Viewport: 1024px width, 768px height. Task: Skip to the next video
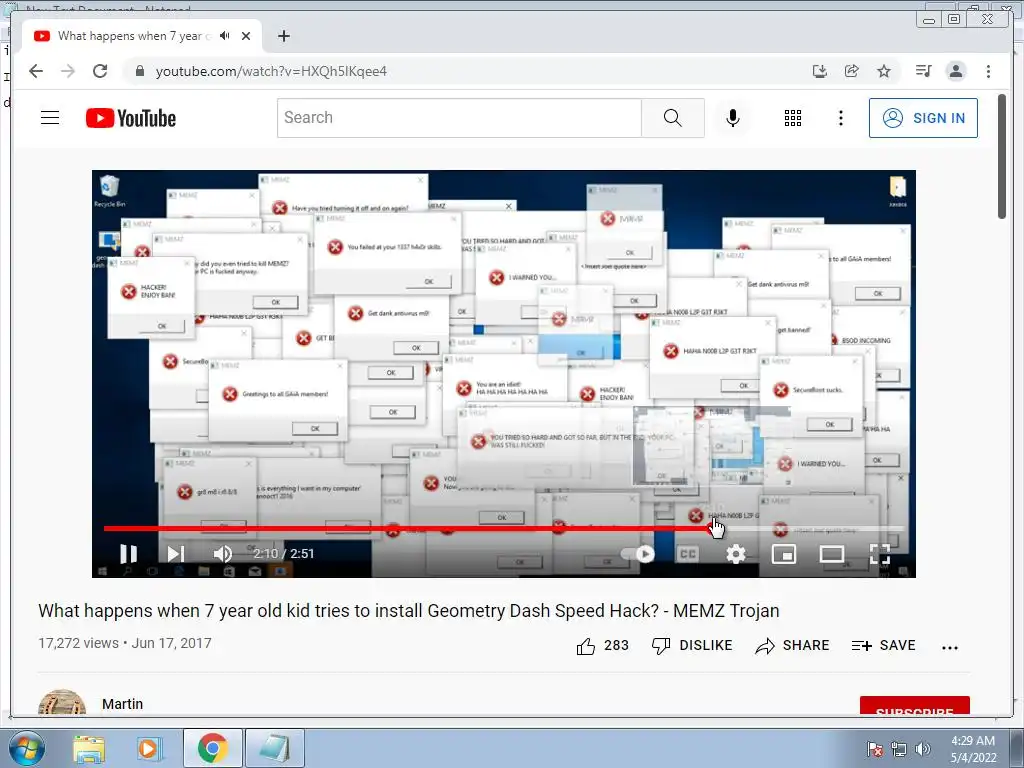click(175, 554)
